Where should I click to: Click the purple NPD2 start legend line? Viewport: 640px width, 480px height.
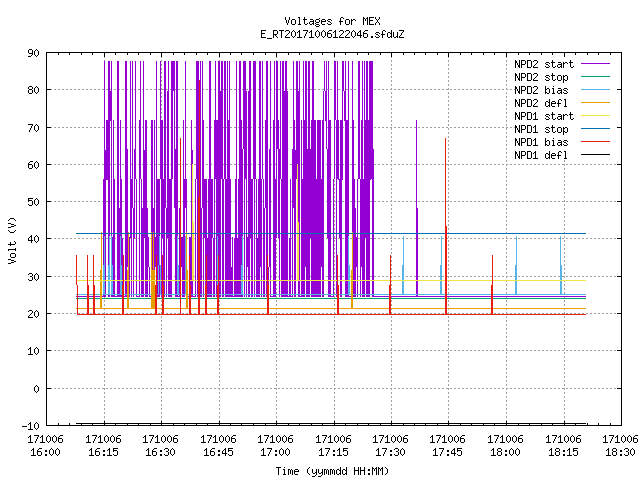pos(596,64)
